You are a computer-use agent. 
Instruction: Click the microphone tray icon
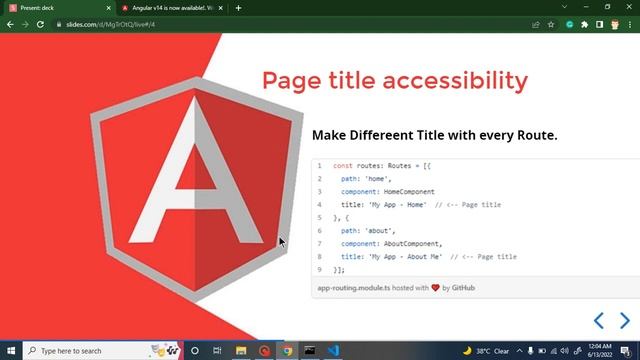(x=530, y=351)
